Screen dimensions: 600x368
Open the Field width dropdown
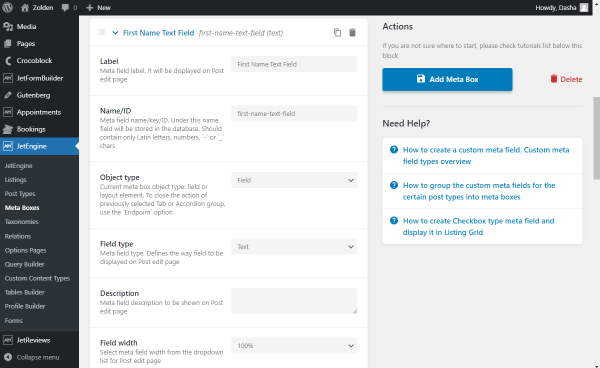point(294,345)
